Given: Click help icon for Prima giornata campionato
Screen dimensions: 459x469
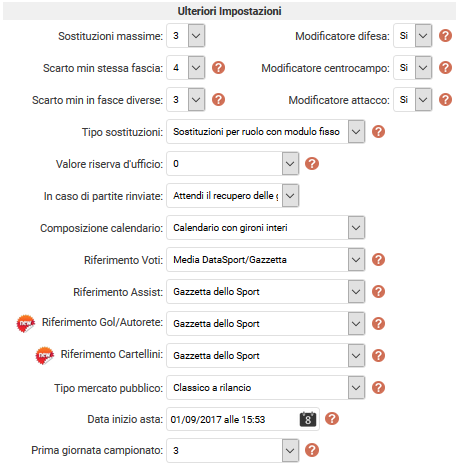Looking at the screenshot, I should 312,450.
